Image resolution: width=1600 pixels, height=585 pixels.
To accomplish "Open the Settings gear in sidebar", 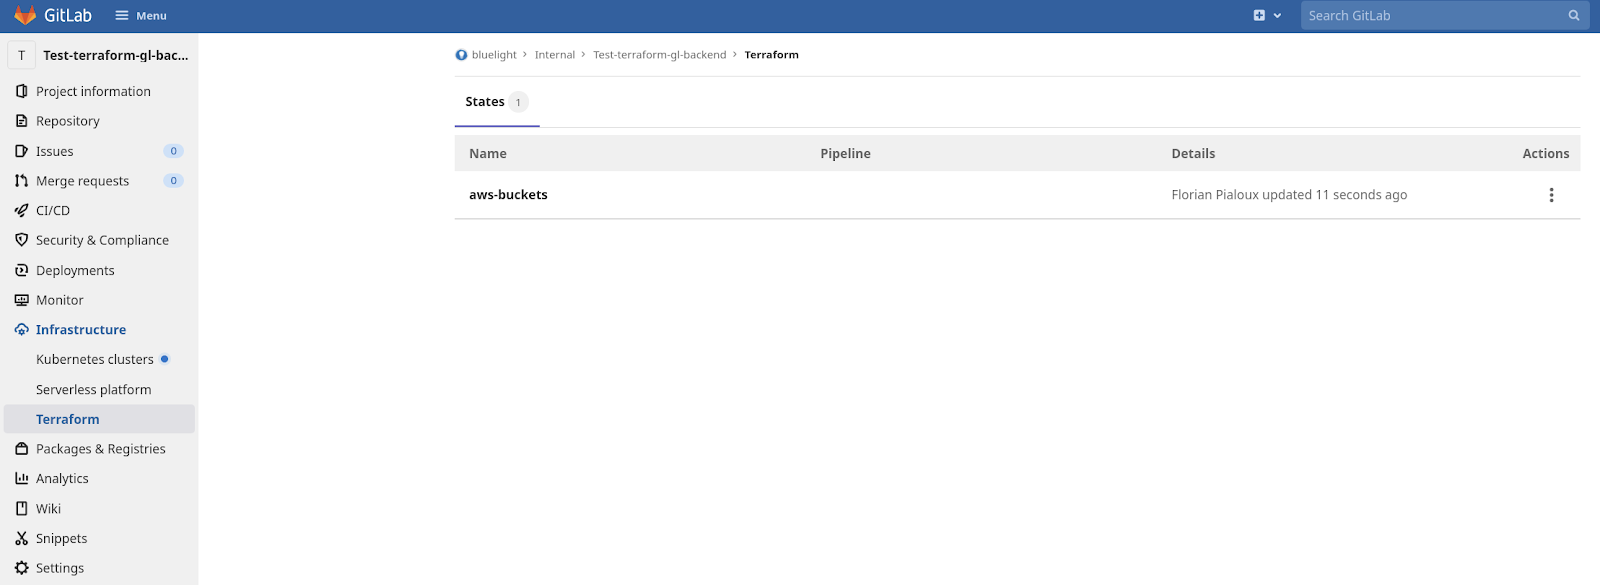I will [x=22, y=568].
